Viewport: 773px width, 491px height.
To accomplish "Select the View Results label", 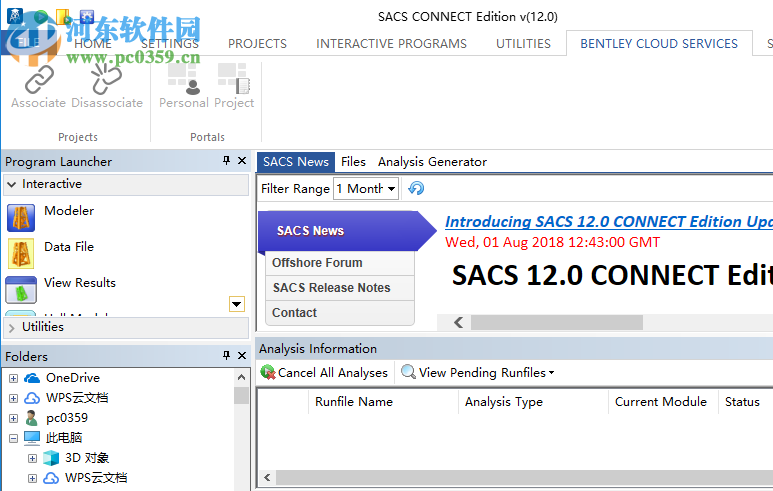I will click(80, 283).
